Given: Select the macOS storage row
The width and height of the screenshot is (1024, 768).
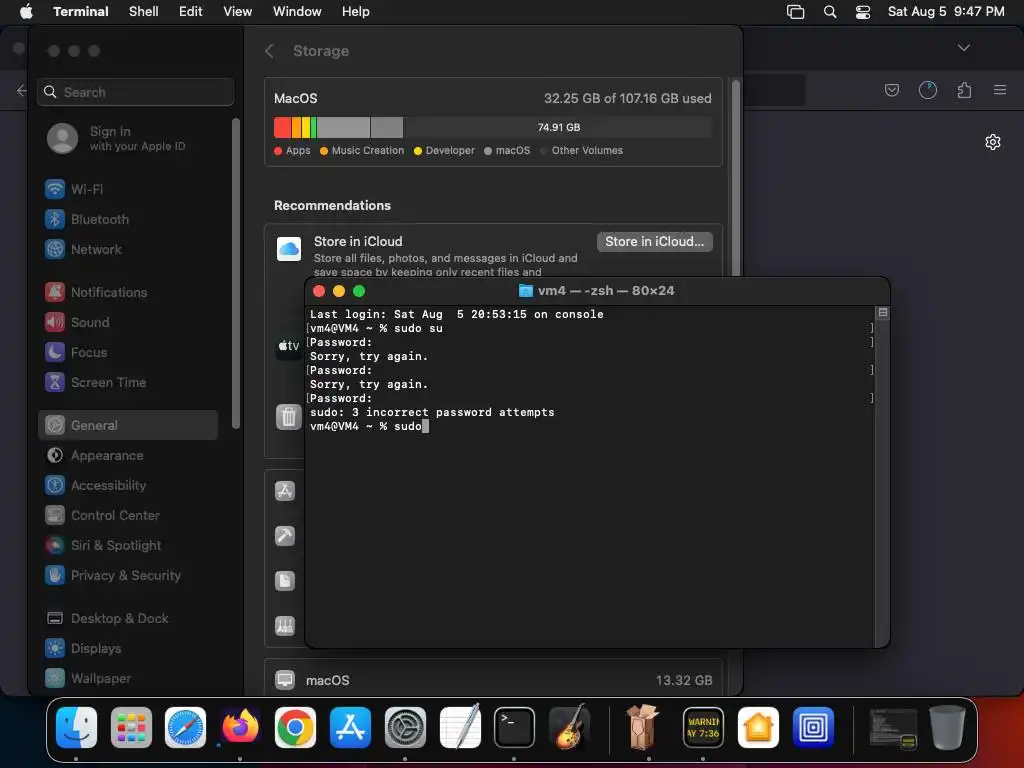Looking at the screenshot, I should (x=493, y=680).
